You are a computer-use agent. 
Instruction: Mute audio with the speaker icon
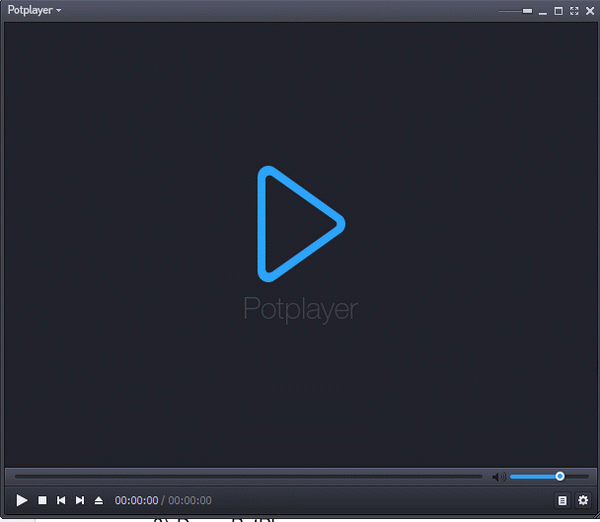point(499,477)
